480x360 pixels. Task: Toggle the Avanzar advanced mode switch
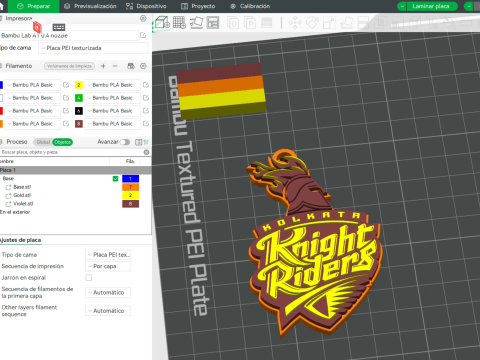[125, 142]
